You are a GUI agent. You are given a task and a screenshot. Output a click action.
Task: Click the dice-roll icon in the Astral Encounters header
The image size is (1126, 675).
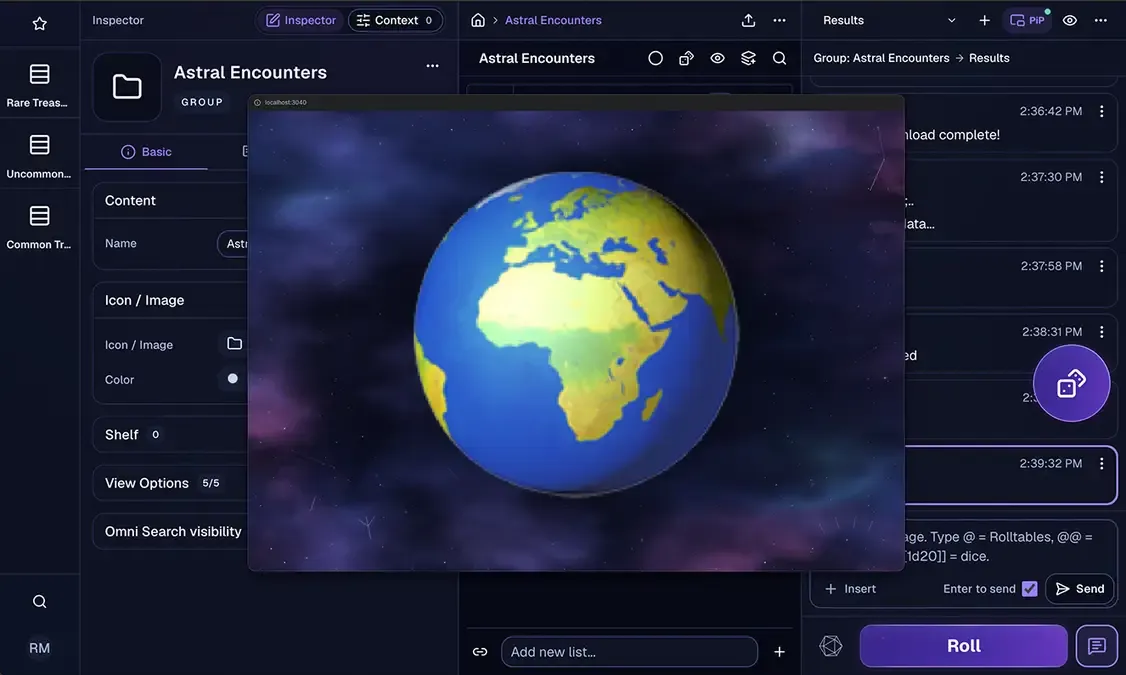pyautogui.click(x=687, y=58)
